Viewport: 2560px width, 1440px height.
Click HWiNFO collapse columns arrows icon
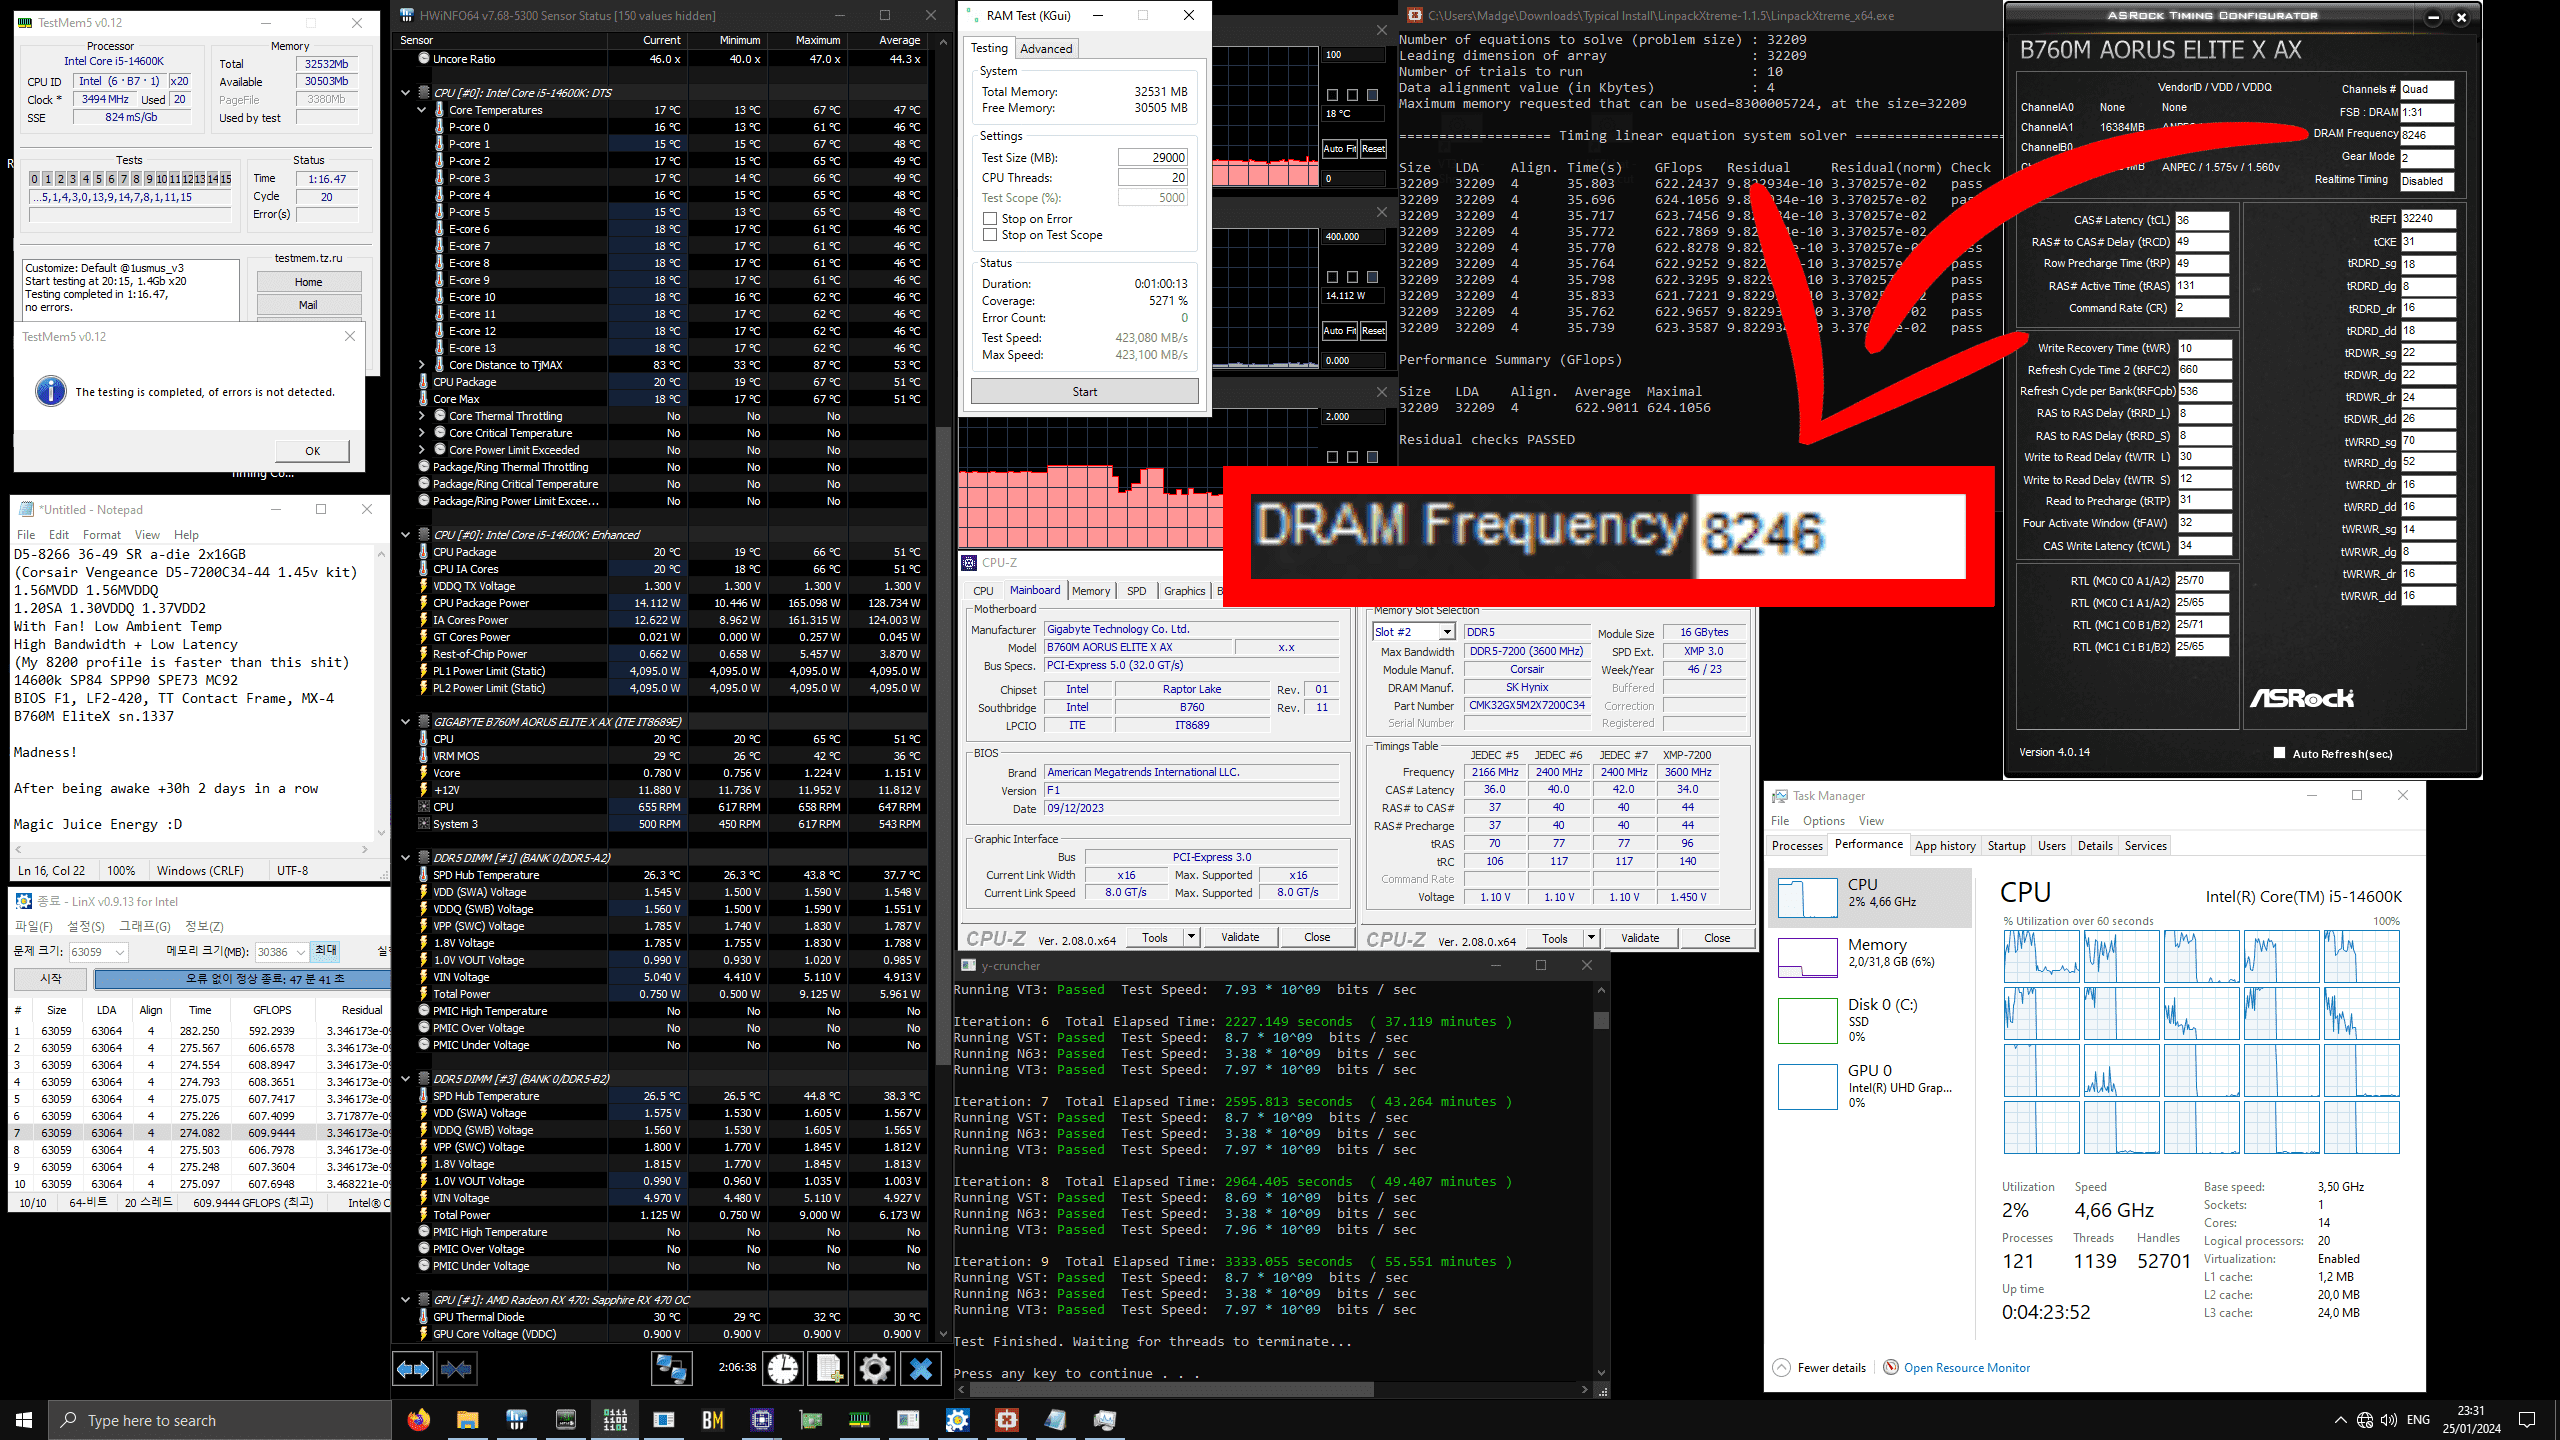pyautogui.click(x=456, y=1368)
